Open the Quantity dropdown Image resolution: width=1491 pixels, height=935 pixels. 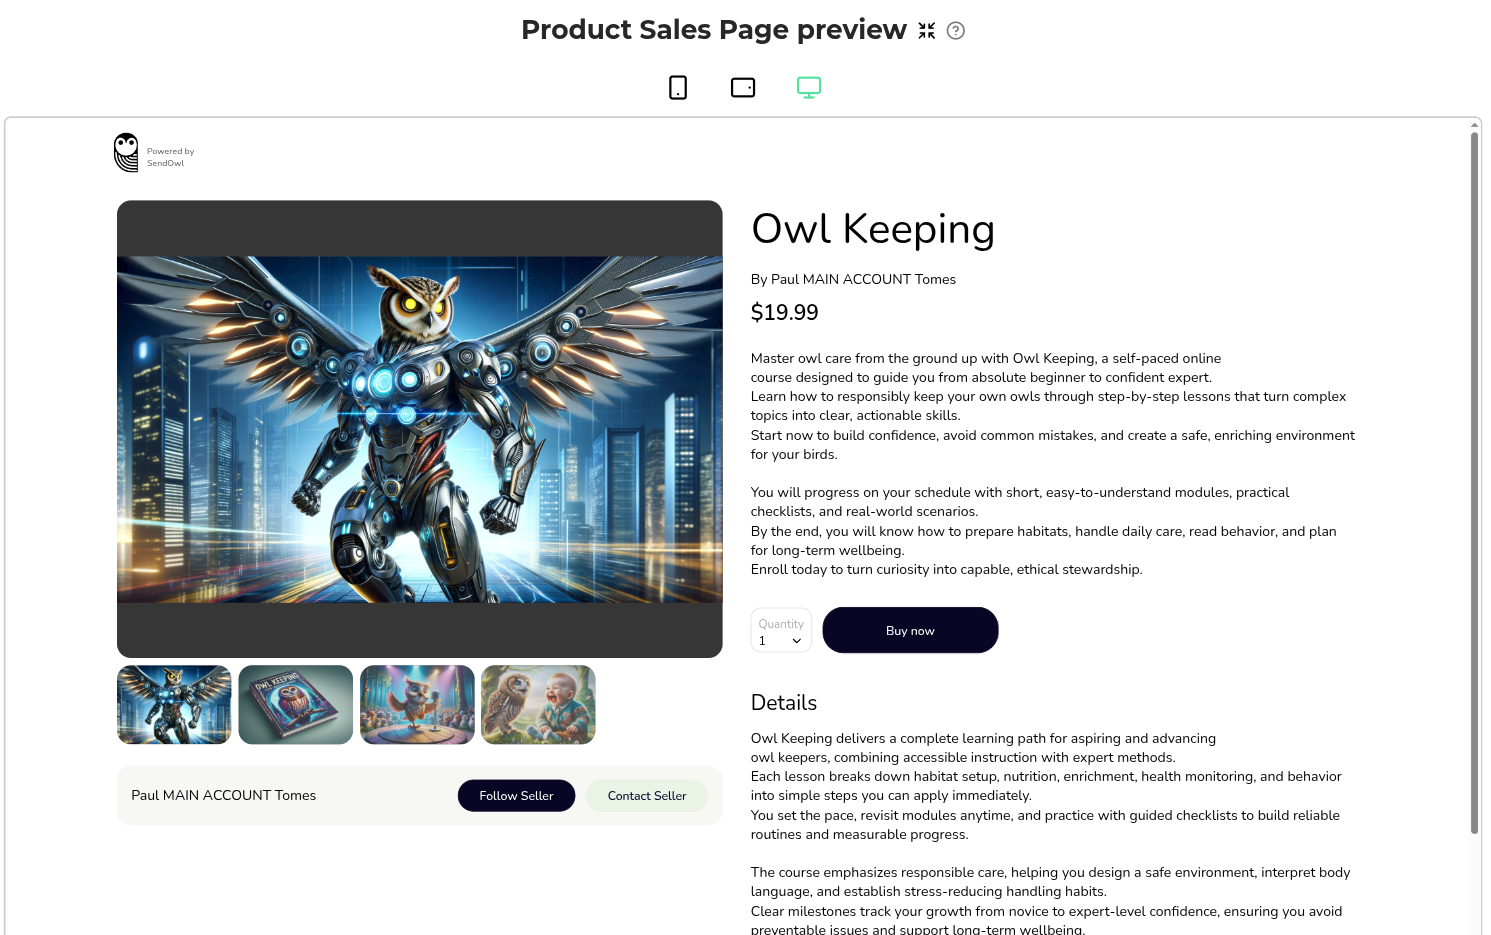(781, 631)
